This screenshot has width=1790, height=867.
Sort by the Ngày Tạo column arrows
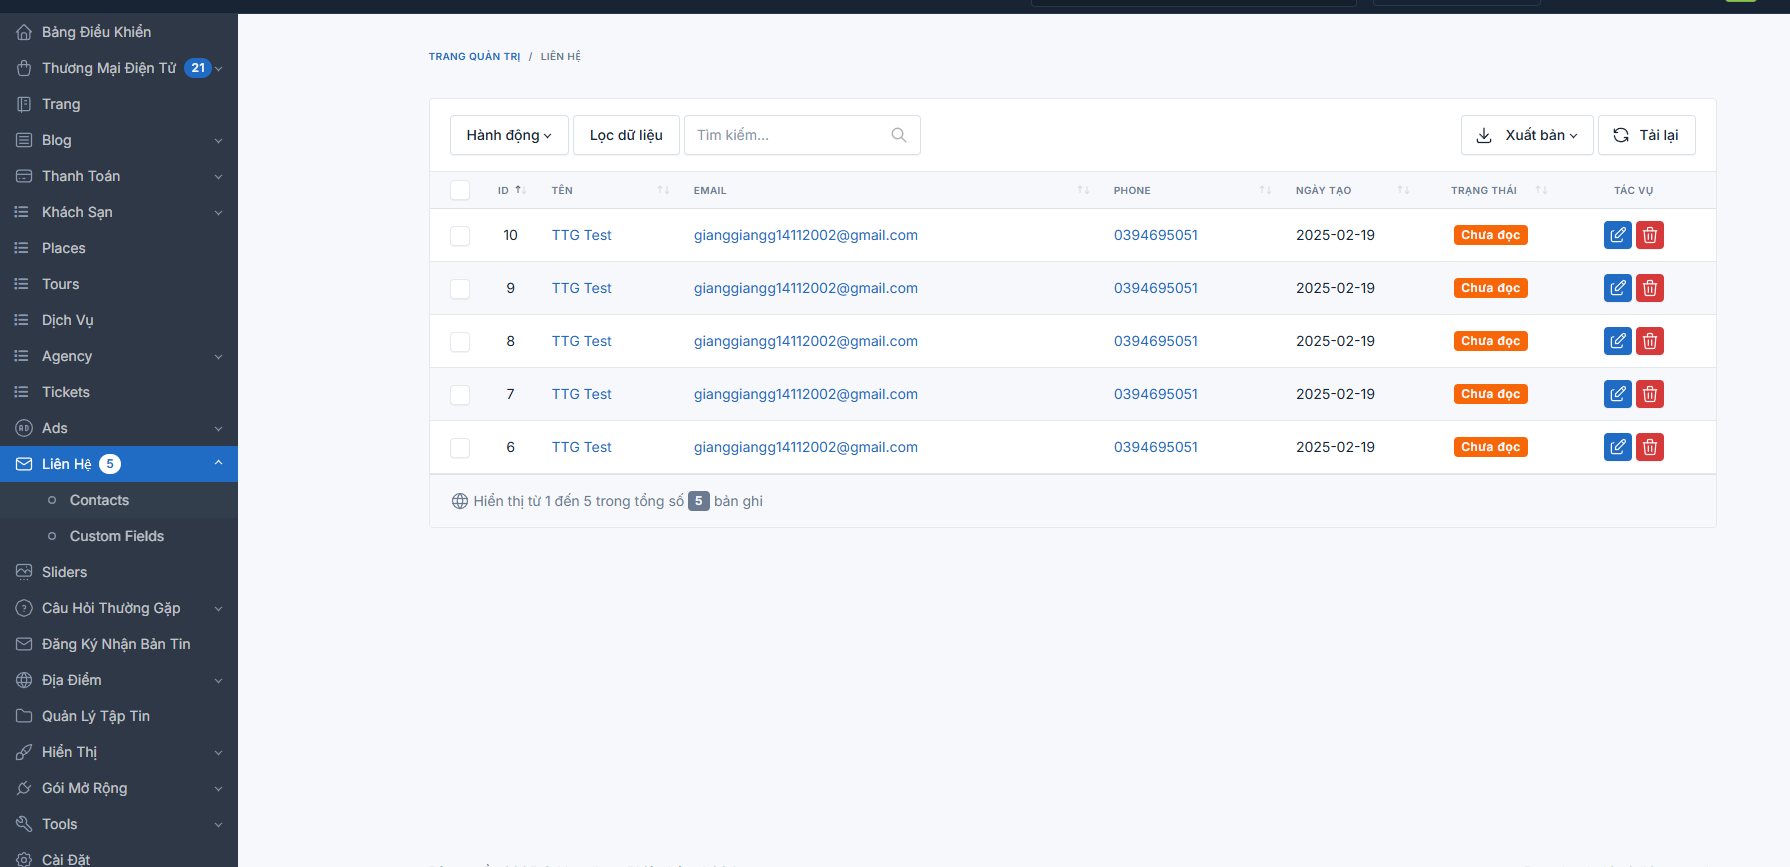(x=1403, y=190)
